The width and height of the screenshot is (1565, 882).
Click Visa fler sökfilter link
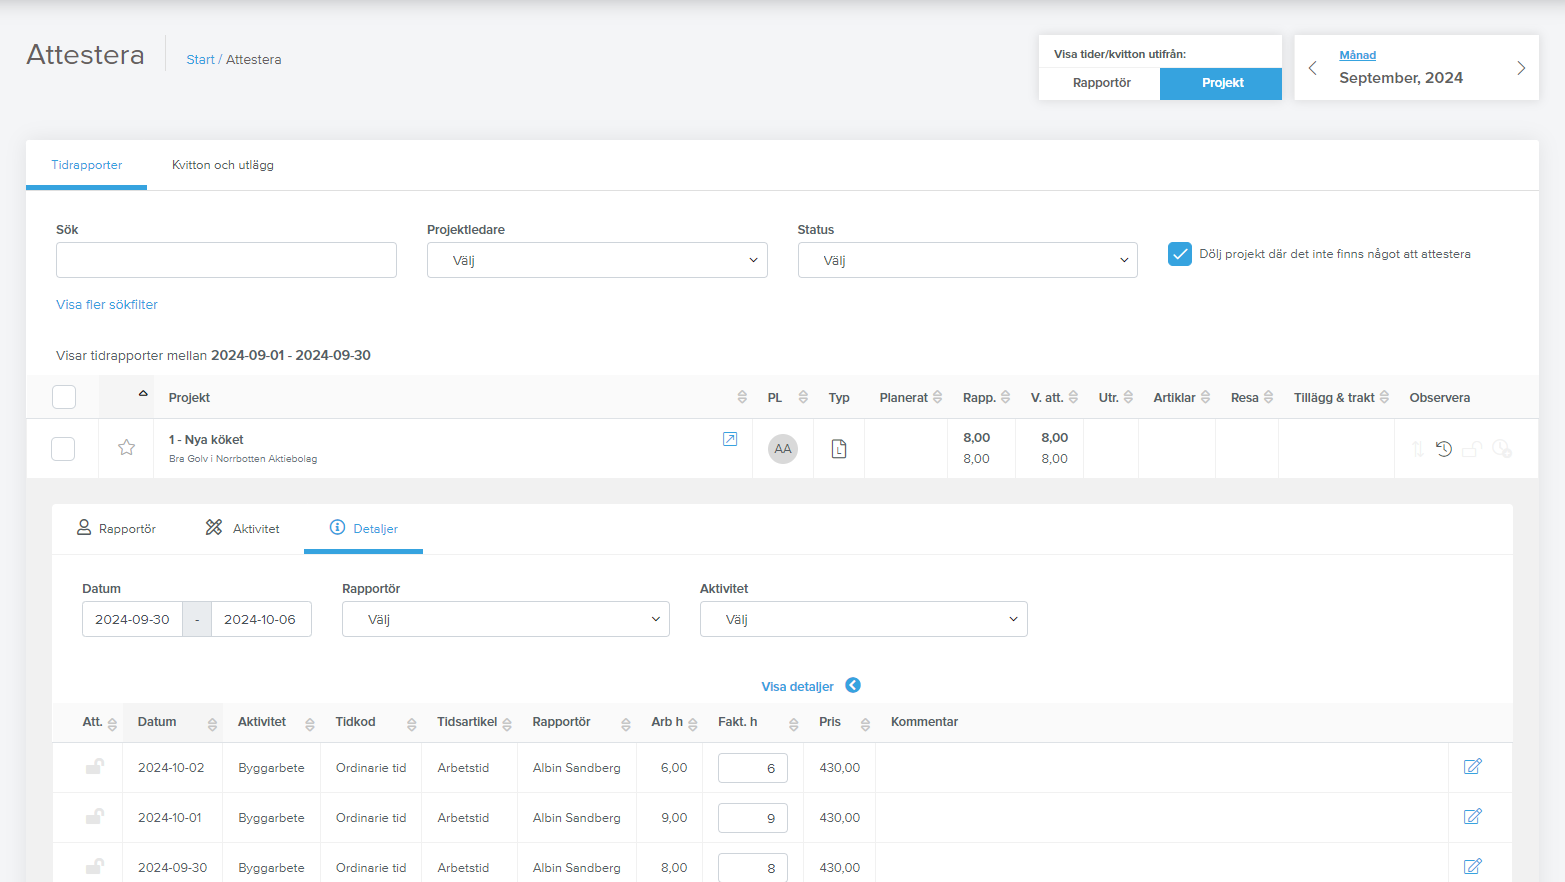pyautogui.click(x=107, y=305)
